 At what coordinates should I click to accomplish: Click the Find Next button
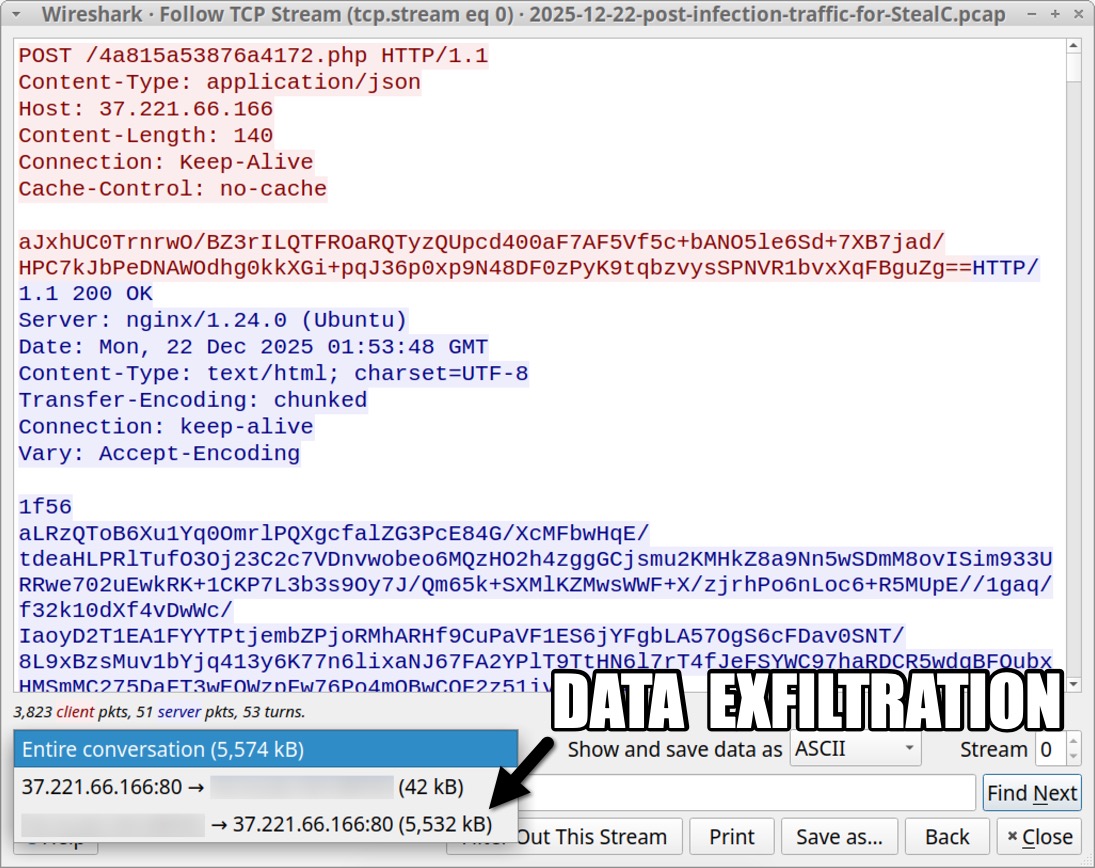click(x=1031, y=793)
